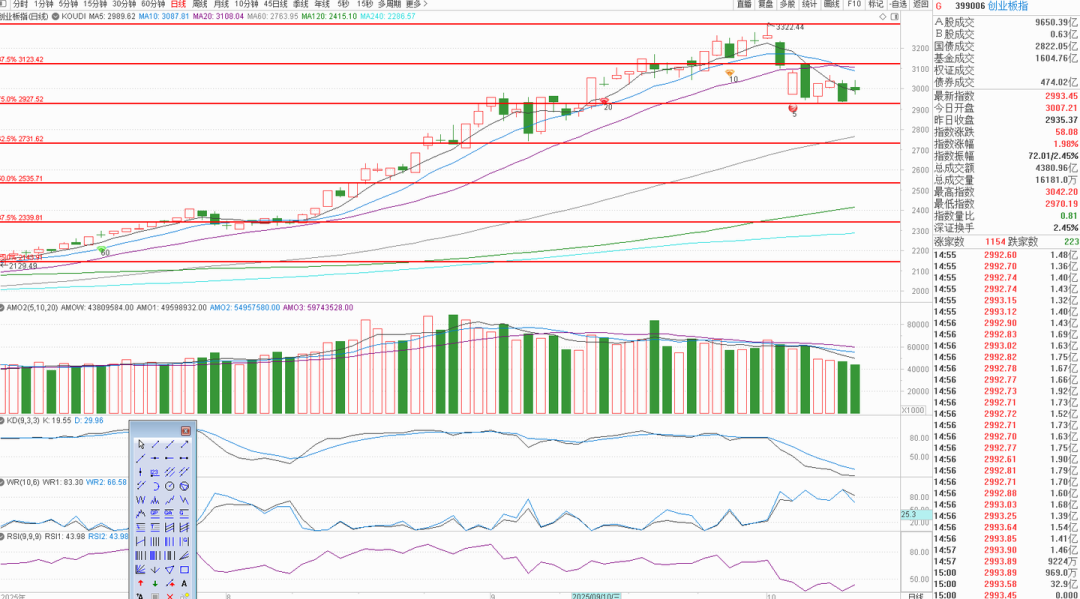Viewport: 1080px width, 599px height.
Task: Pick the down-pointing arrow tool in palette
Action: click(x=155, y=569)
